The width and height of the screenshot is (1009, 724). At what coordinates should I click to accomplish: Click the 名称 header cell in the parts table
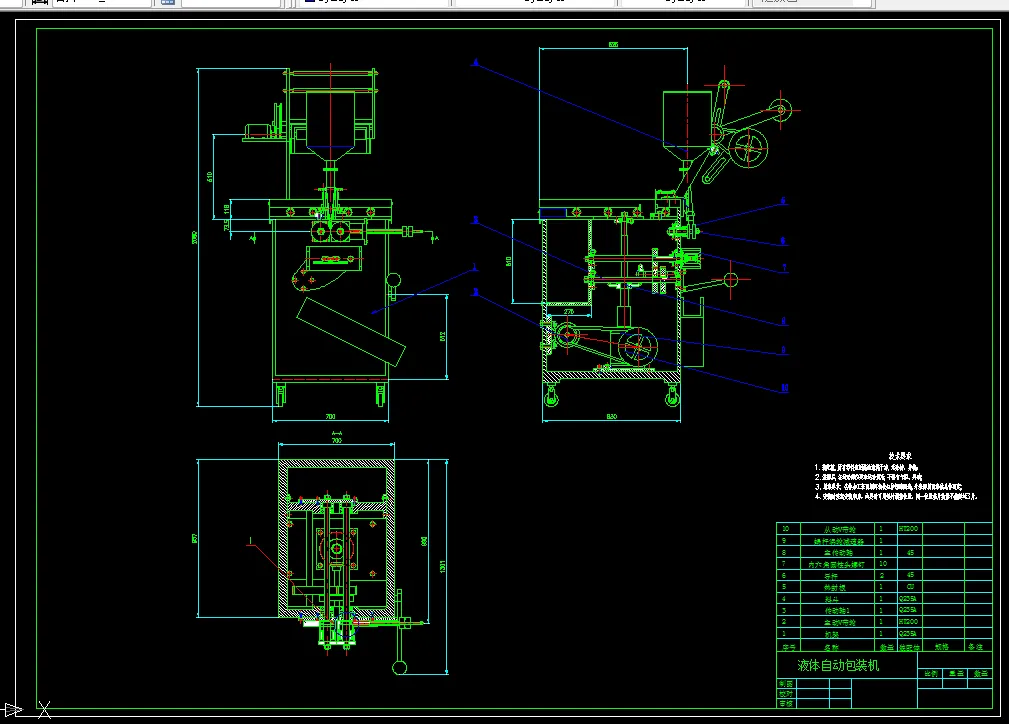[837, 647]
